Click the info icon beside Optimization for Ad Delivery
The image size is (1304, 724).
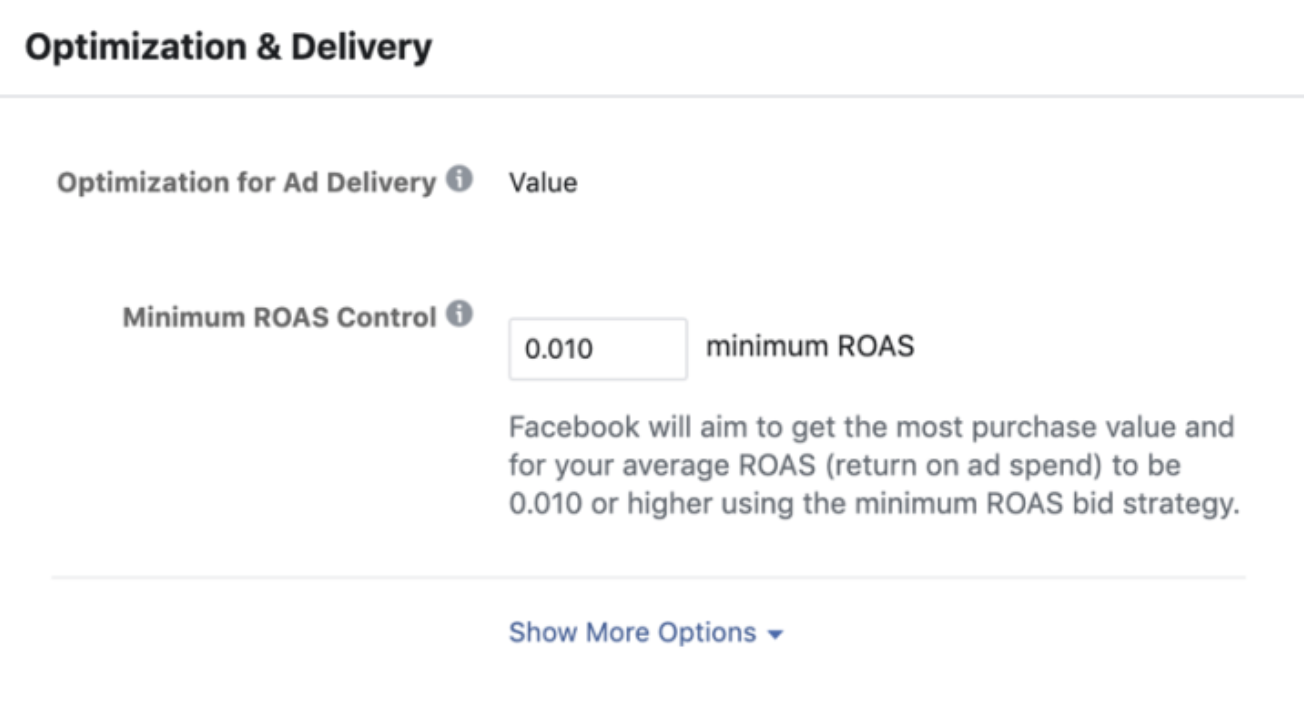point(459,180)
